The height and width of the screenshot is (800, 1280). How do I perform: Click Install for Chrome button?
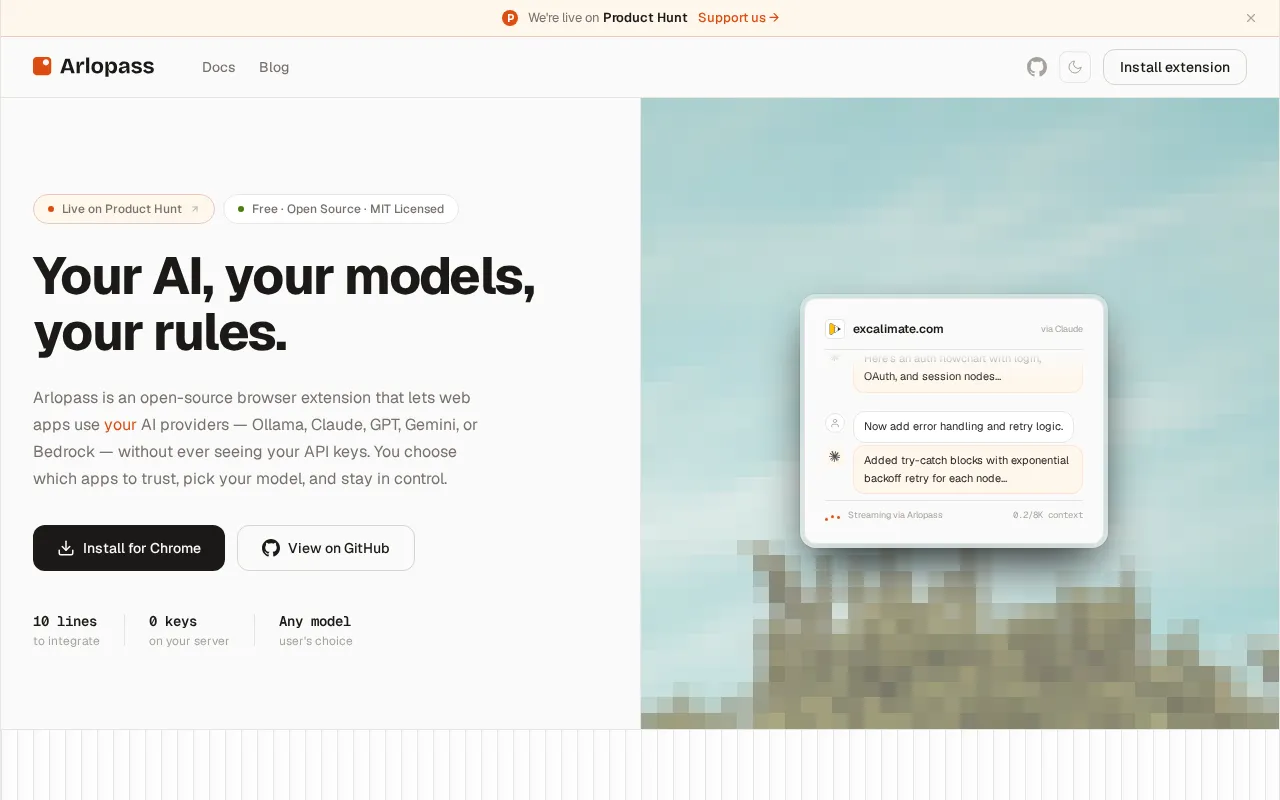pyautogui.click(x=129, y=548)
